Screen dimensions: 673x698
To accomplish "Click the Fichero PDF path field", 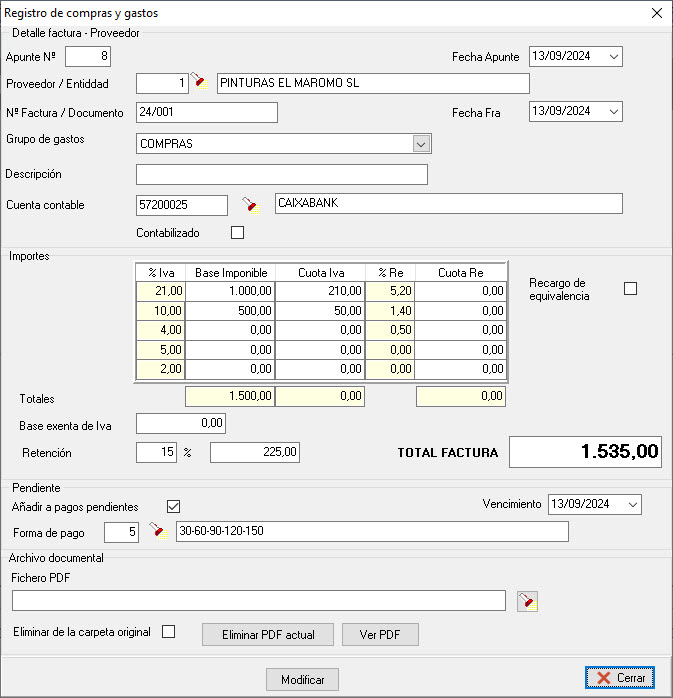I will coord(259,601).
